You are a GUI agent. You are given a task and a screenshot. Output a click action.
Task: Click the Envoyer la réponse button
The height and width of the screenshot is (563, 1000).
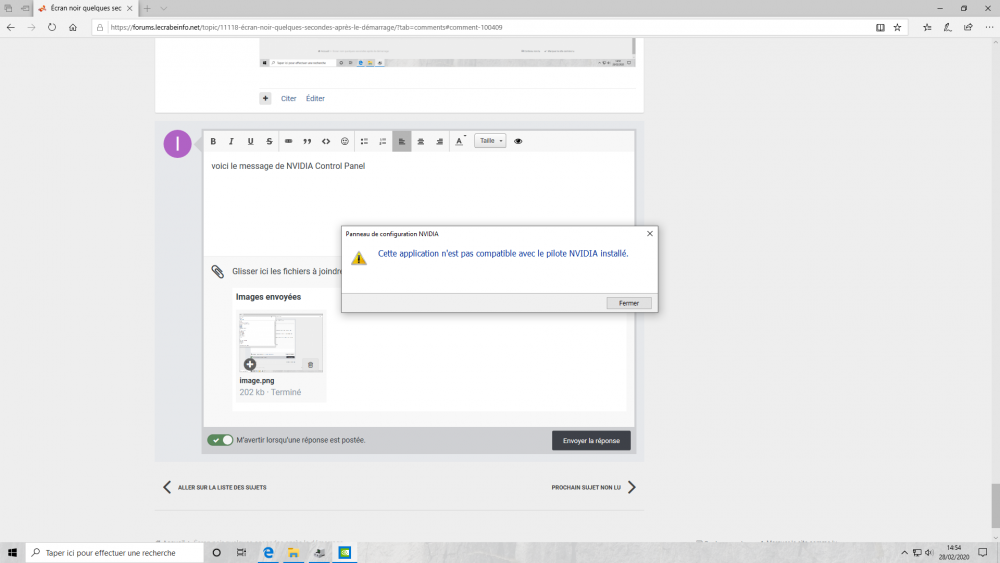pyautogui.click(x=591, y=440)
